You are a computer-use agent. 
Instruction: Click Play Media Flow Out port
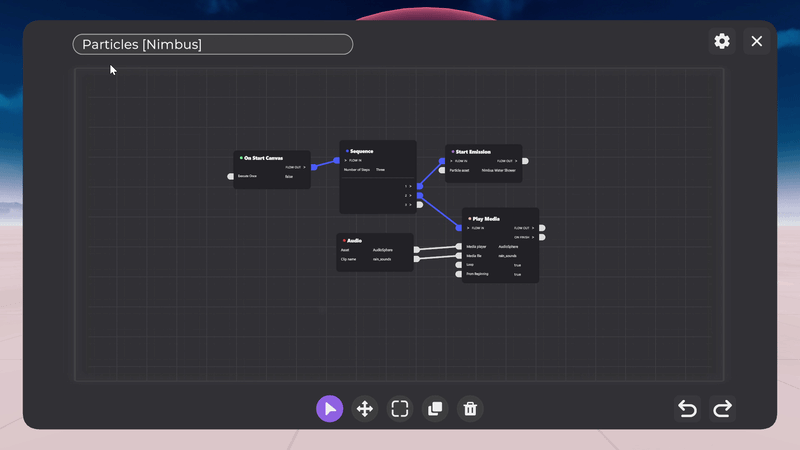[x=542, y=228]
